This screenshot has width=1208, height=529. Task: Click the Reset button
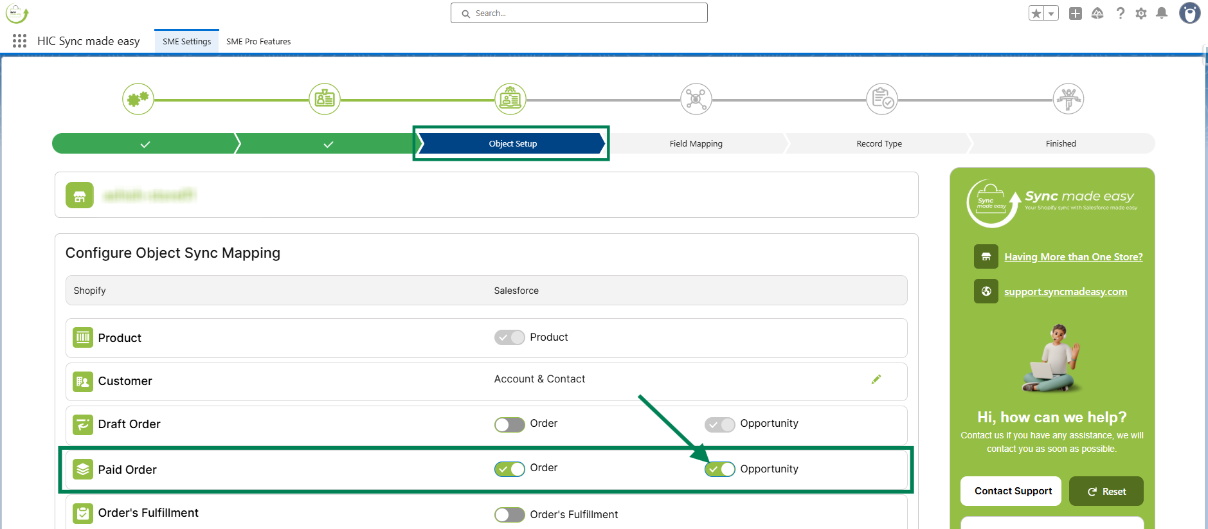[1106, 491]
